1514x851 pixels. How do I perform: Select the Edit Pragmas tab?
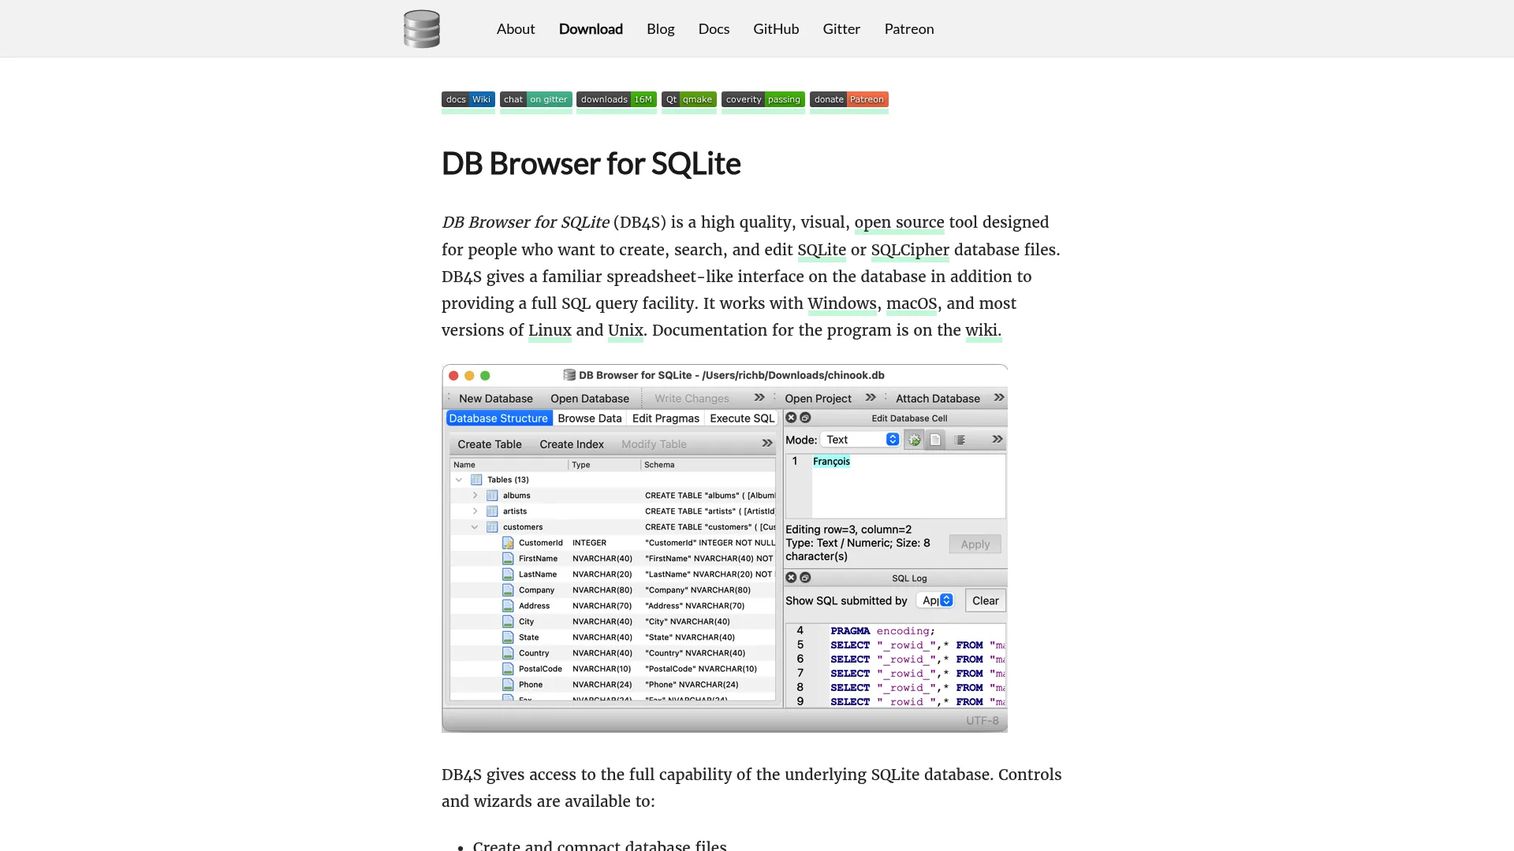click(666, 418)
